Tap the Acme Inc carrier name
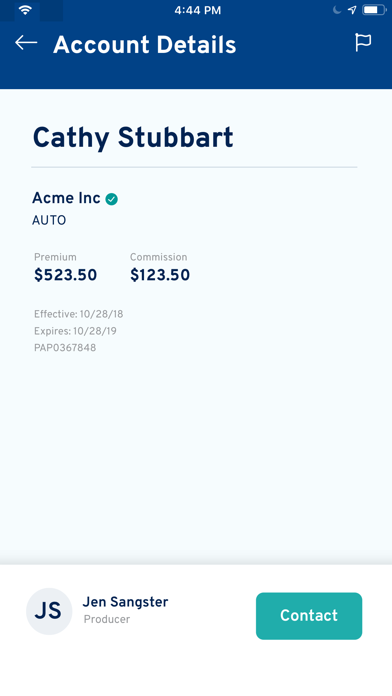This screenshot has height=696, width=392. pyautogui.click(x=66, y=198)
